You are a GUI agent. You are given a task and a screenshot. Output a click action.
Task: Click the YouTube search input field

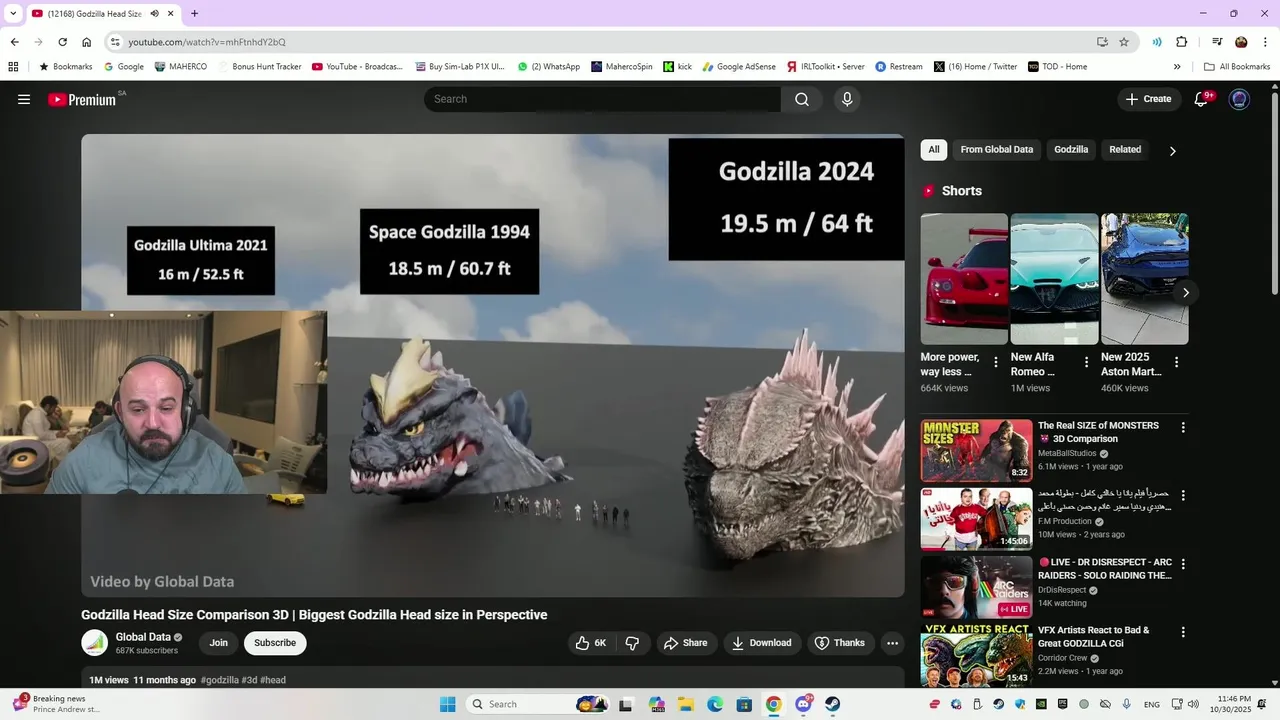click(x=602, y=99)
